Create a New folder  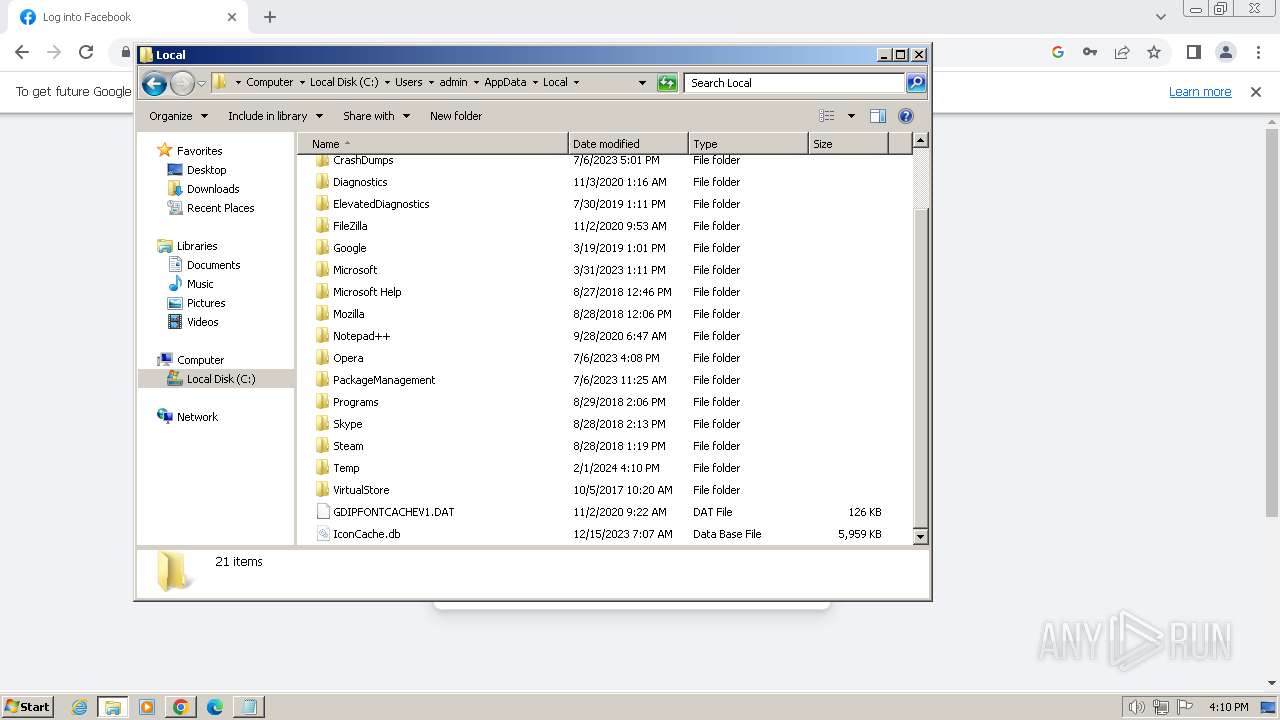point(456,116)
